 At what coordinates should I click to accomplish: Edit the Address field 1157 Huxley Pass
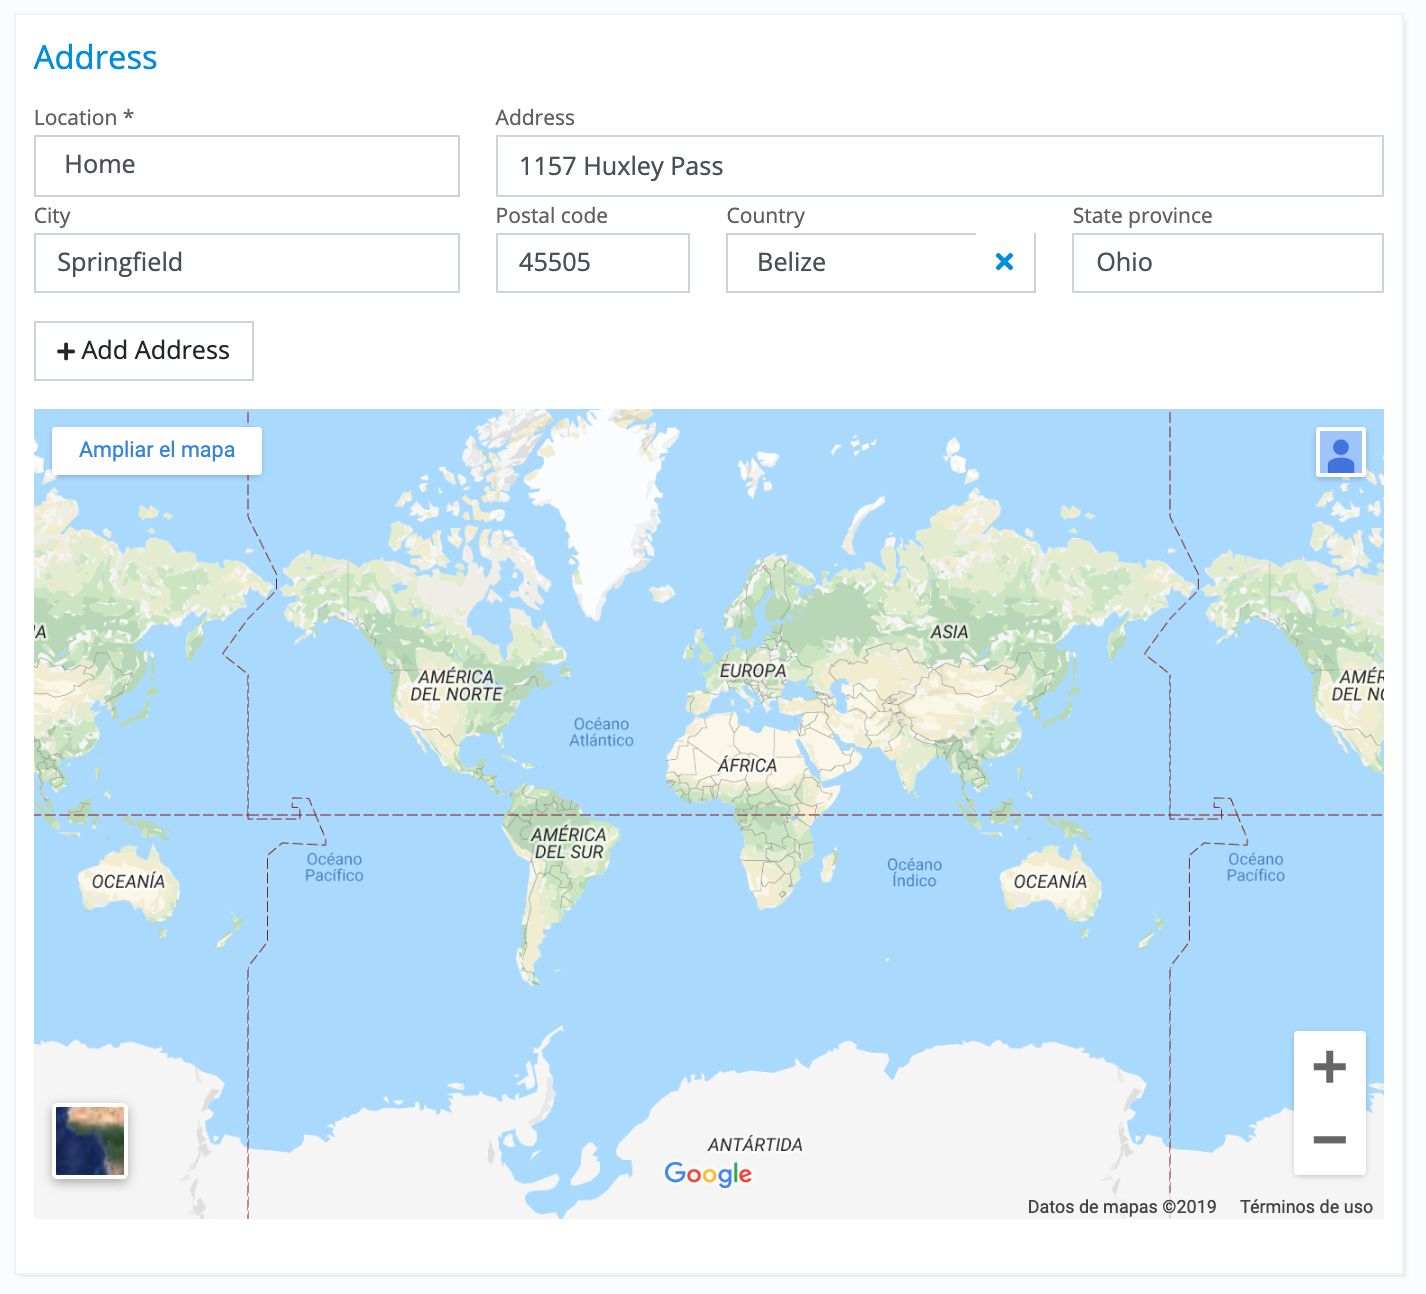[938, 166]
